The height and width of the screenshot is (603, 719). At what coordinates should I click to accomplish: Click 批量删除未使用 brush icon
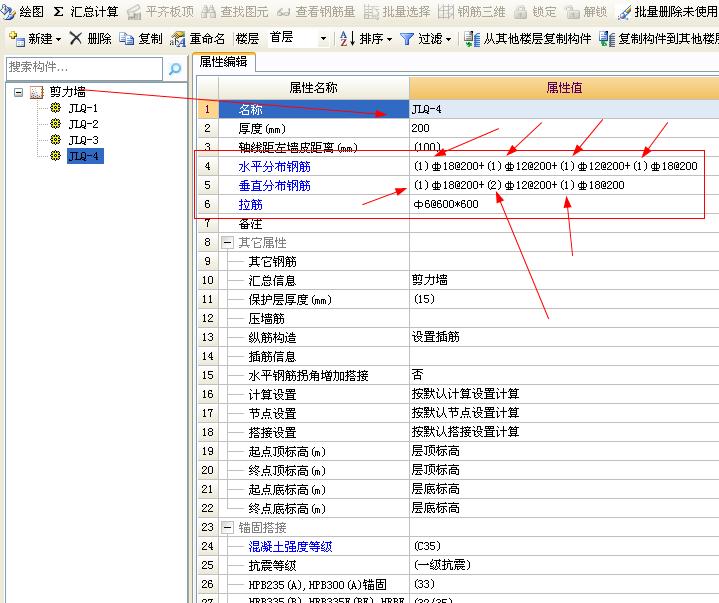point(625,12)
